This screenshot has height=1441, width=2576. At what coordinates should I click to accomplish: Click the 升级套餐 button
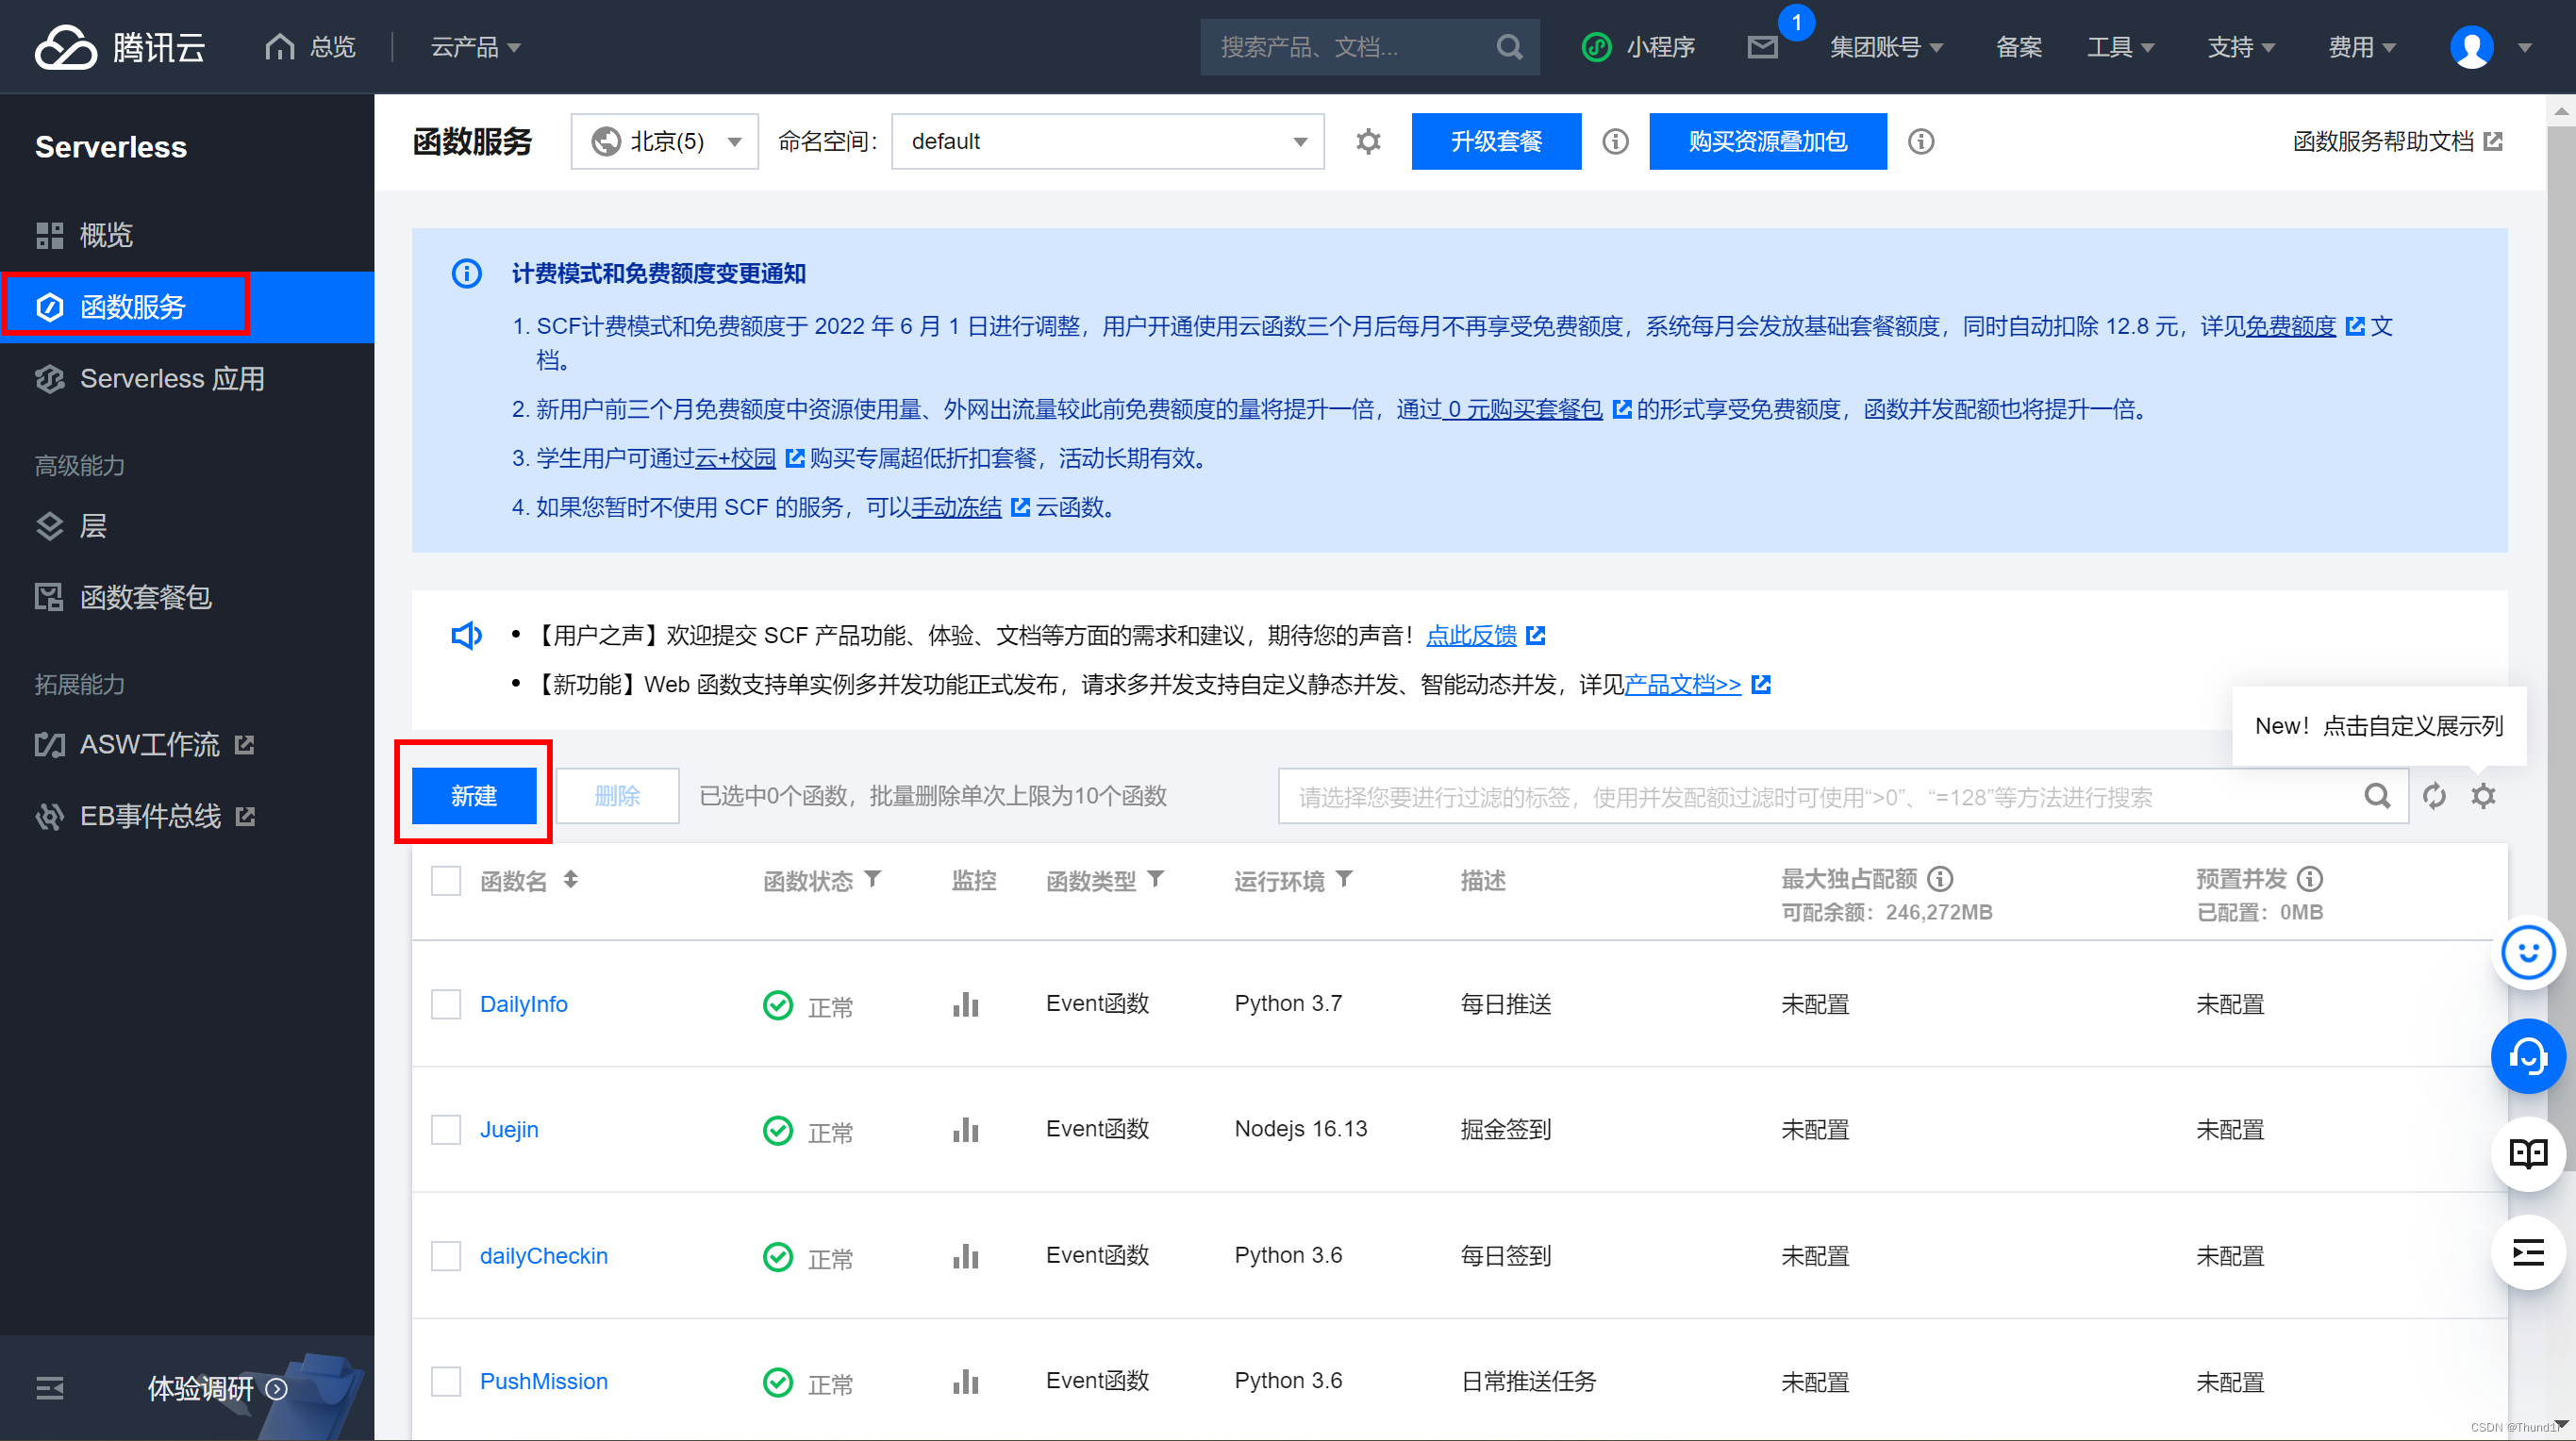[1496, 141]
